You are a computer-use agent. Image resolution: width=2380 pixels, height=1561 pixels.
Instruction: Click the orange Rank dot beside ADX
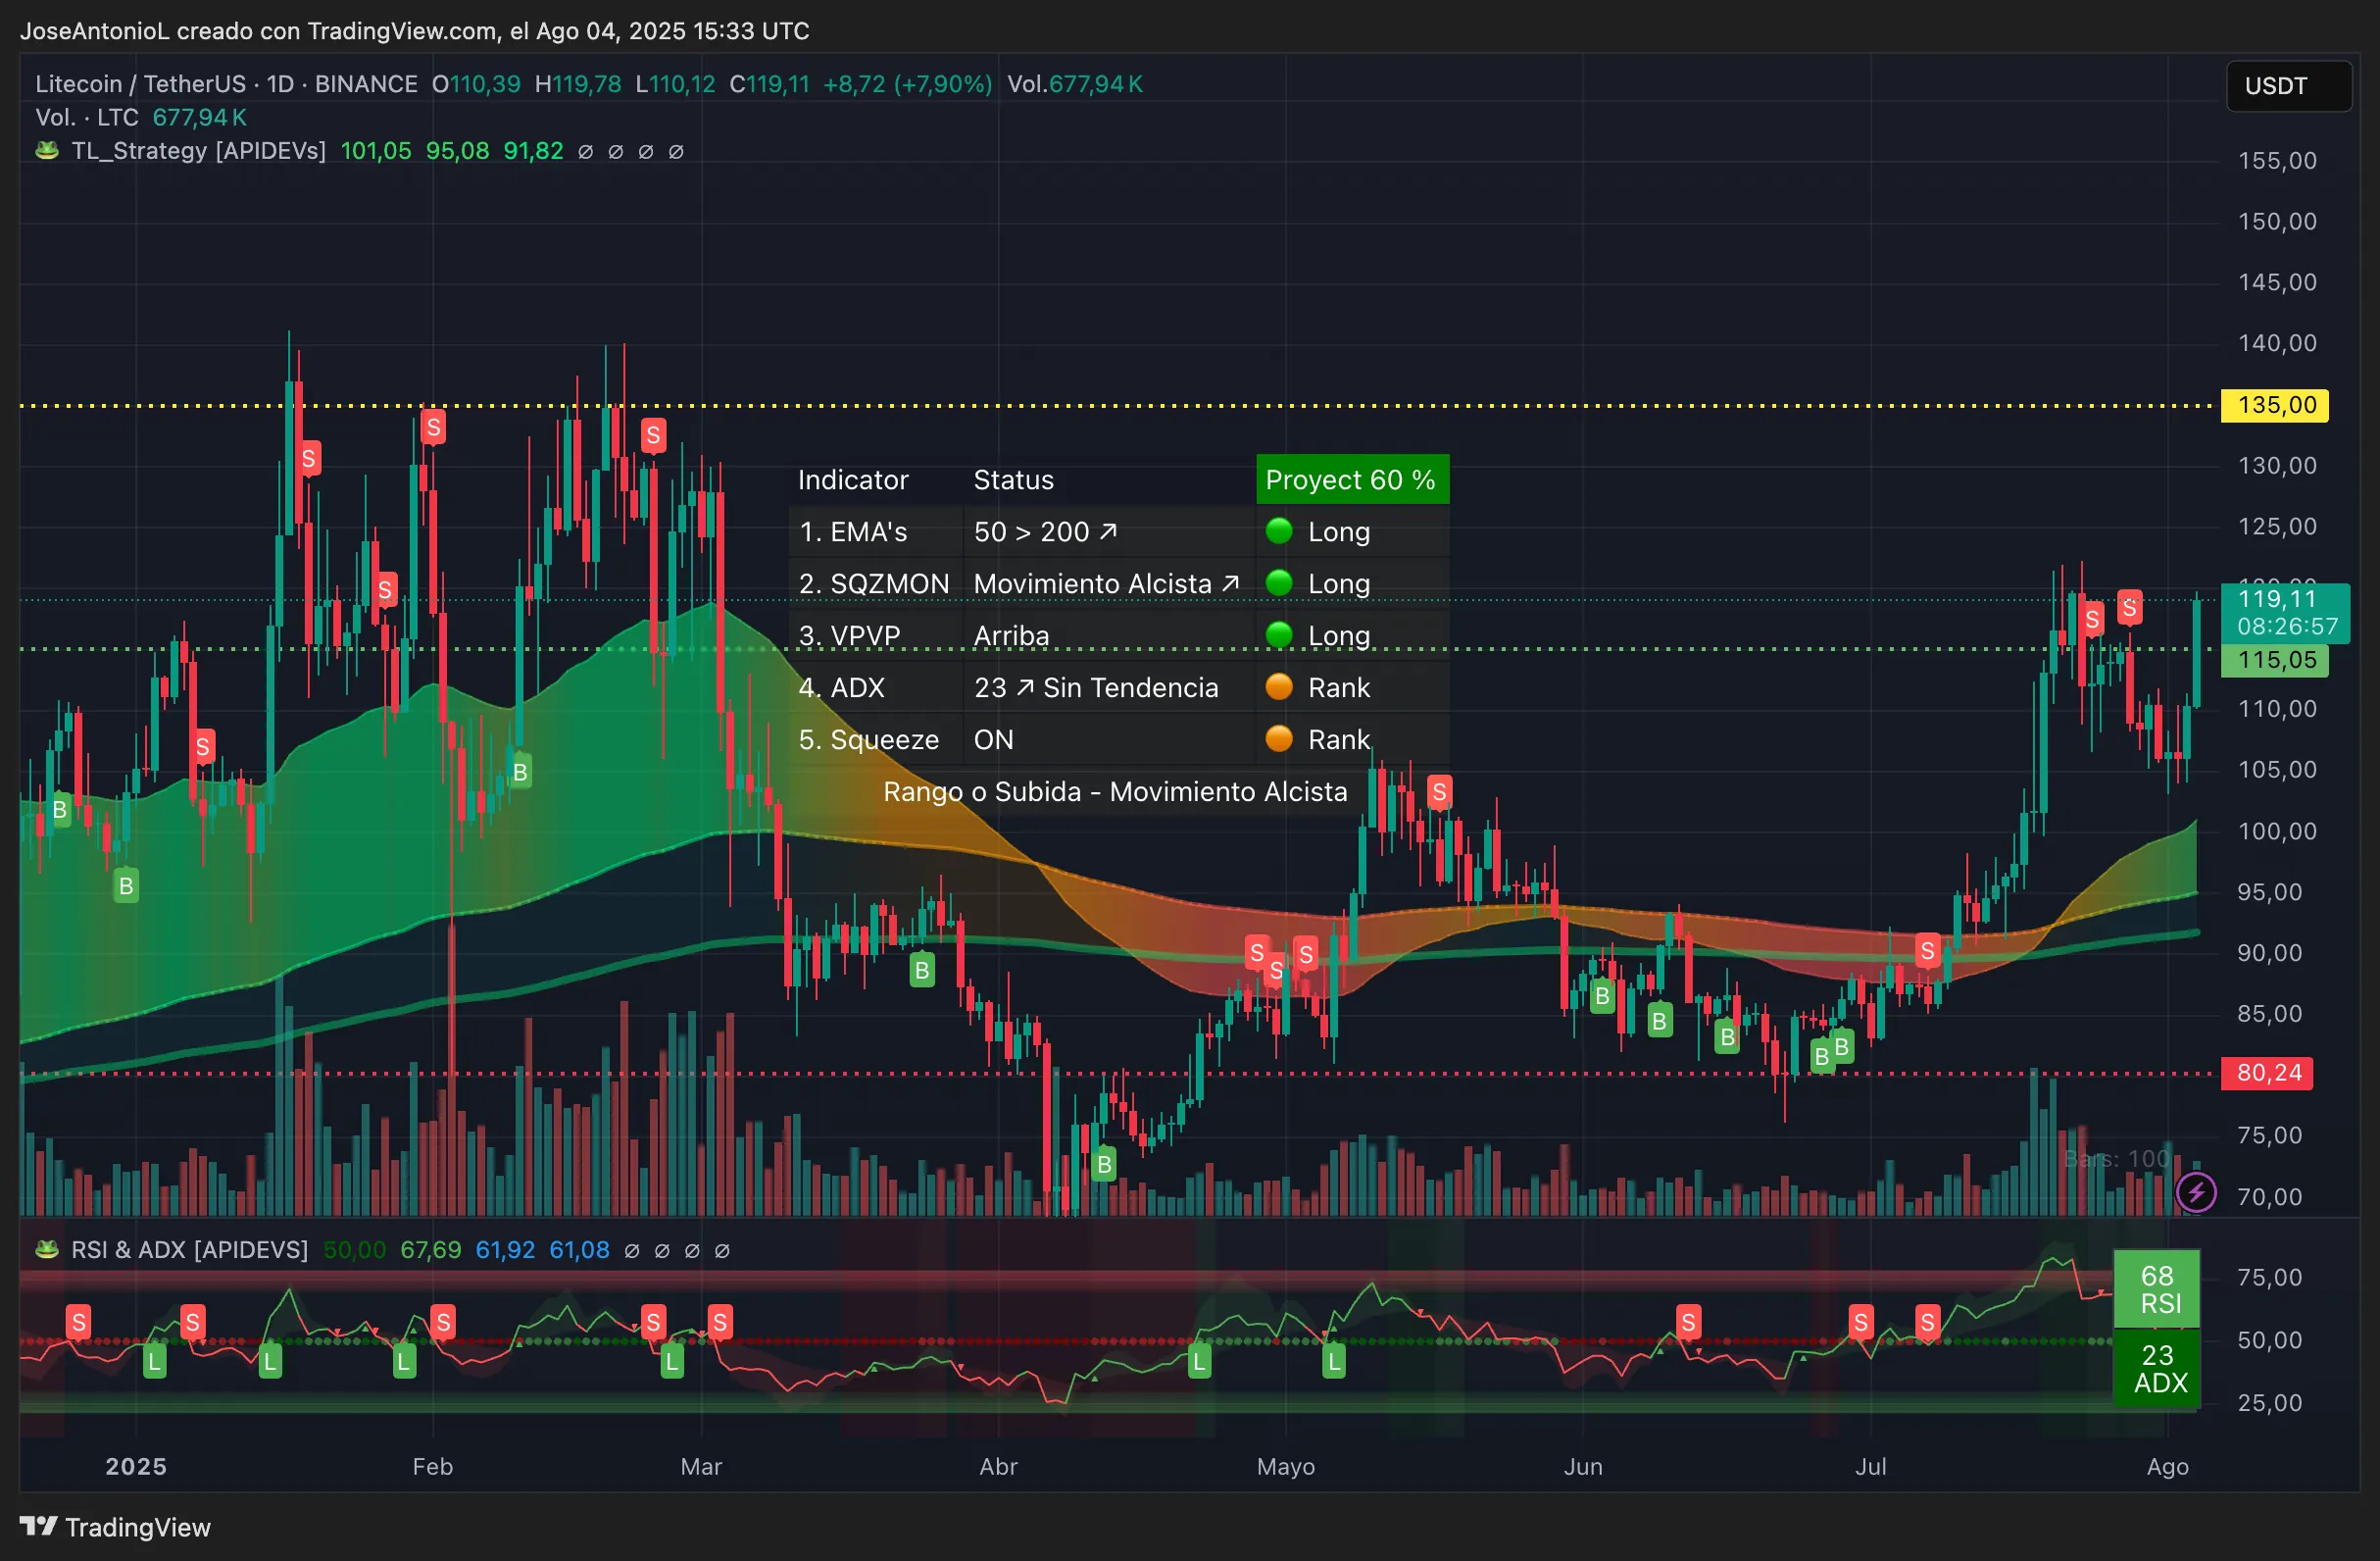[x=1280, y=687]
